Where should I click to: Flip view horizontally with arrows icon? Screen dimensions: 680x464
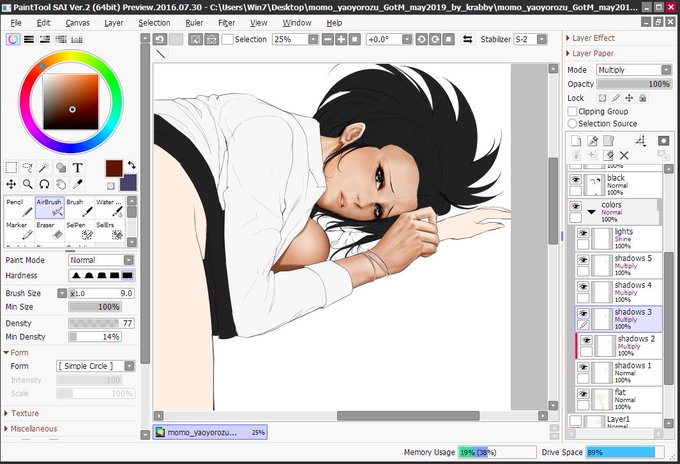click(x=468, y=39)
